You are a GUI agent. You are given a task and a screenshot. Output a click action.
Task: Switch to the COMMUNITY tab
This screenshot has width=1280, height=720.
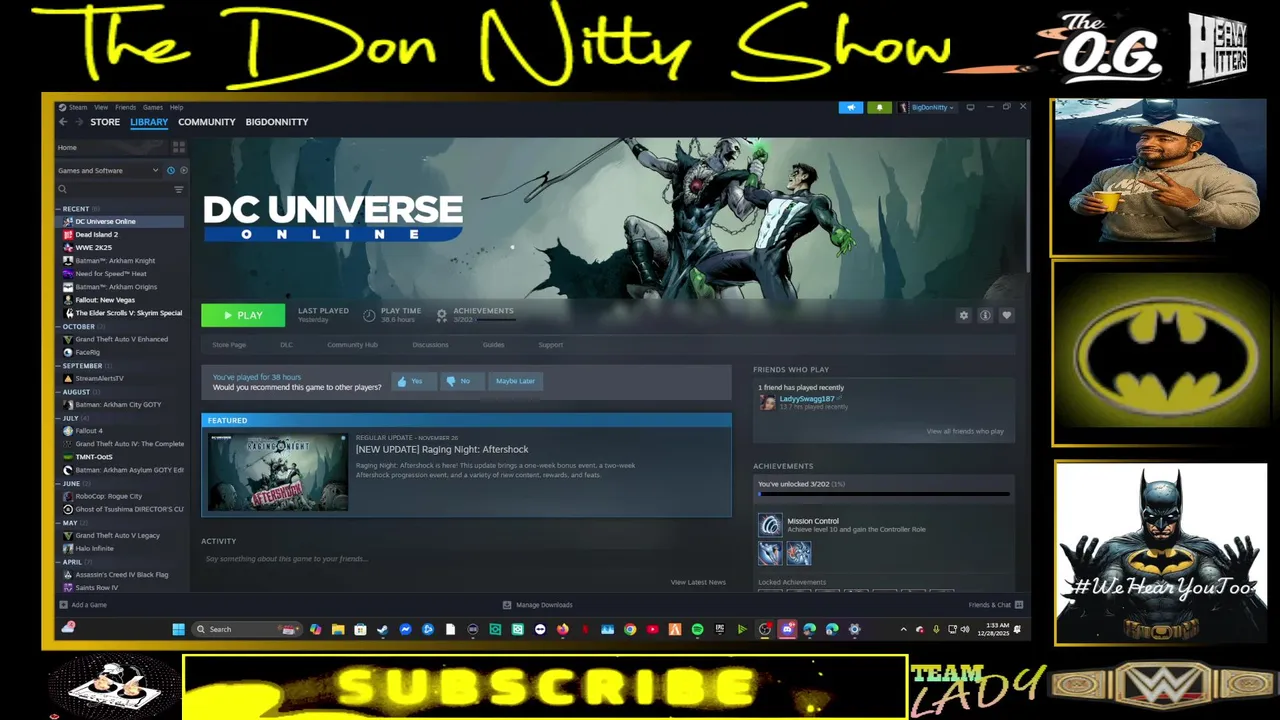pyautogui.click(x=207, y=122)
